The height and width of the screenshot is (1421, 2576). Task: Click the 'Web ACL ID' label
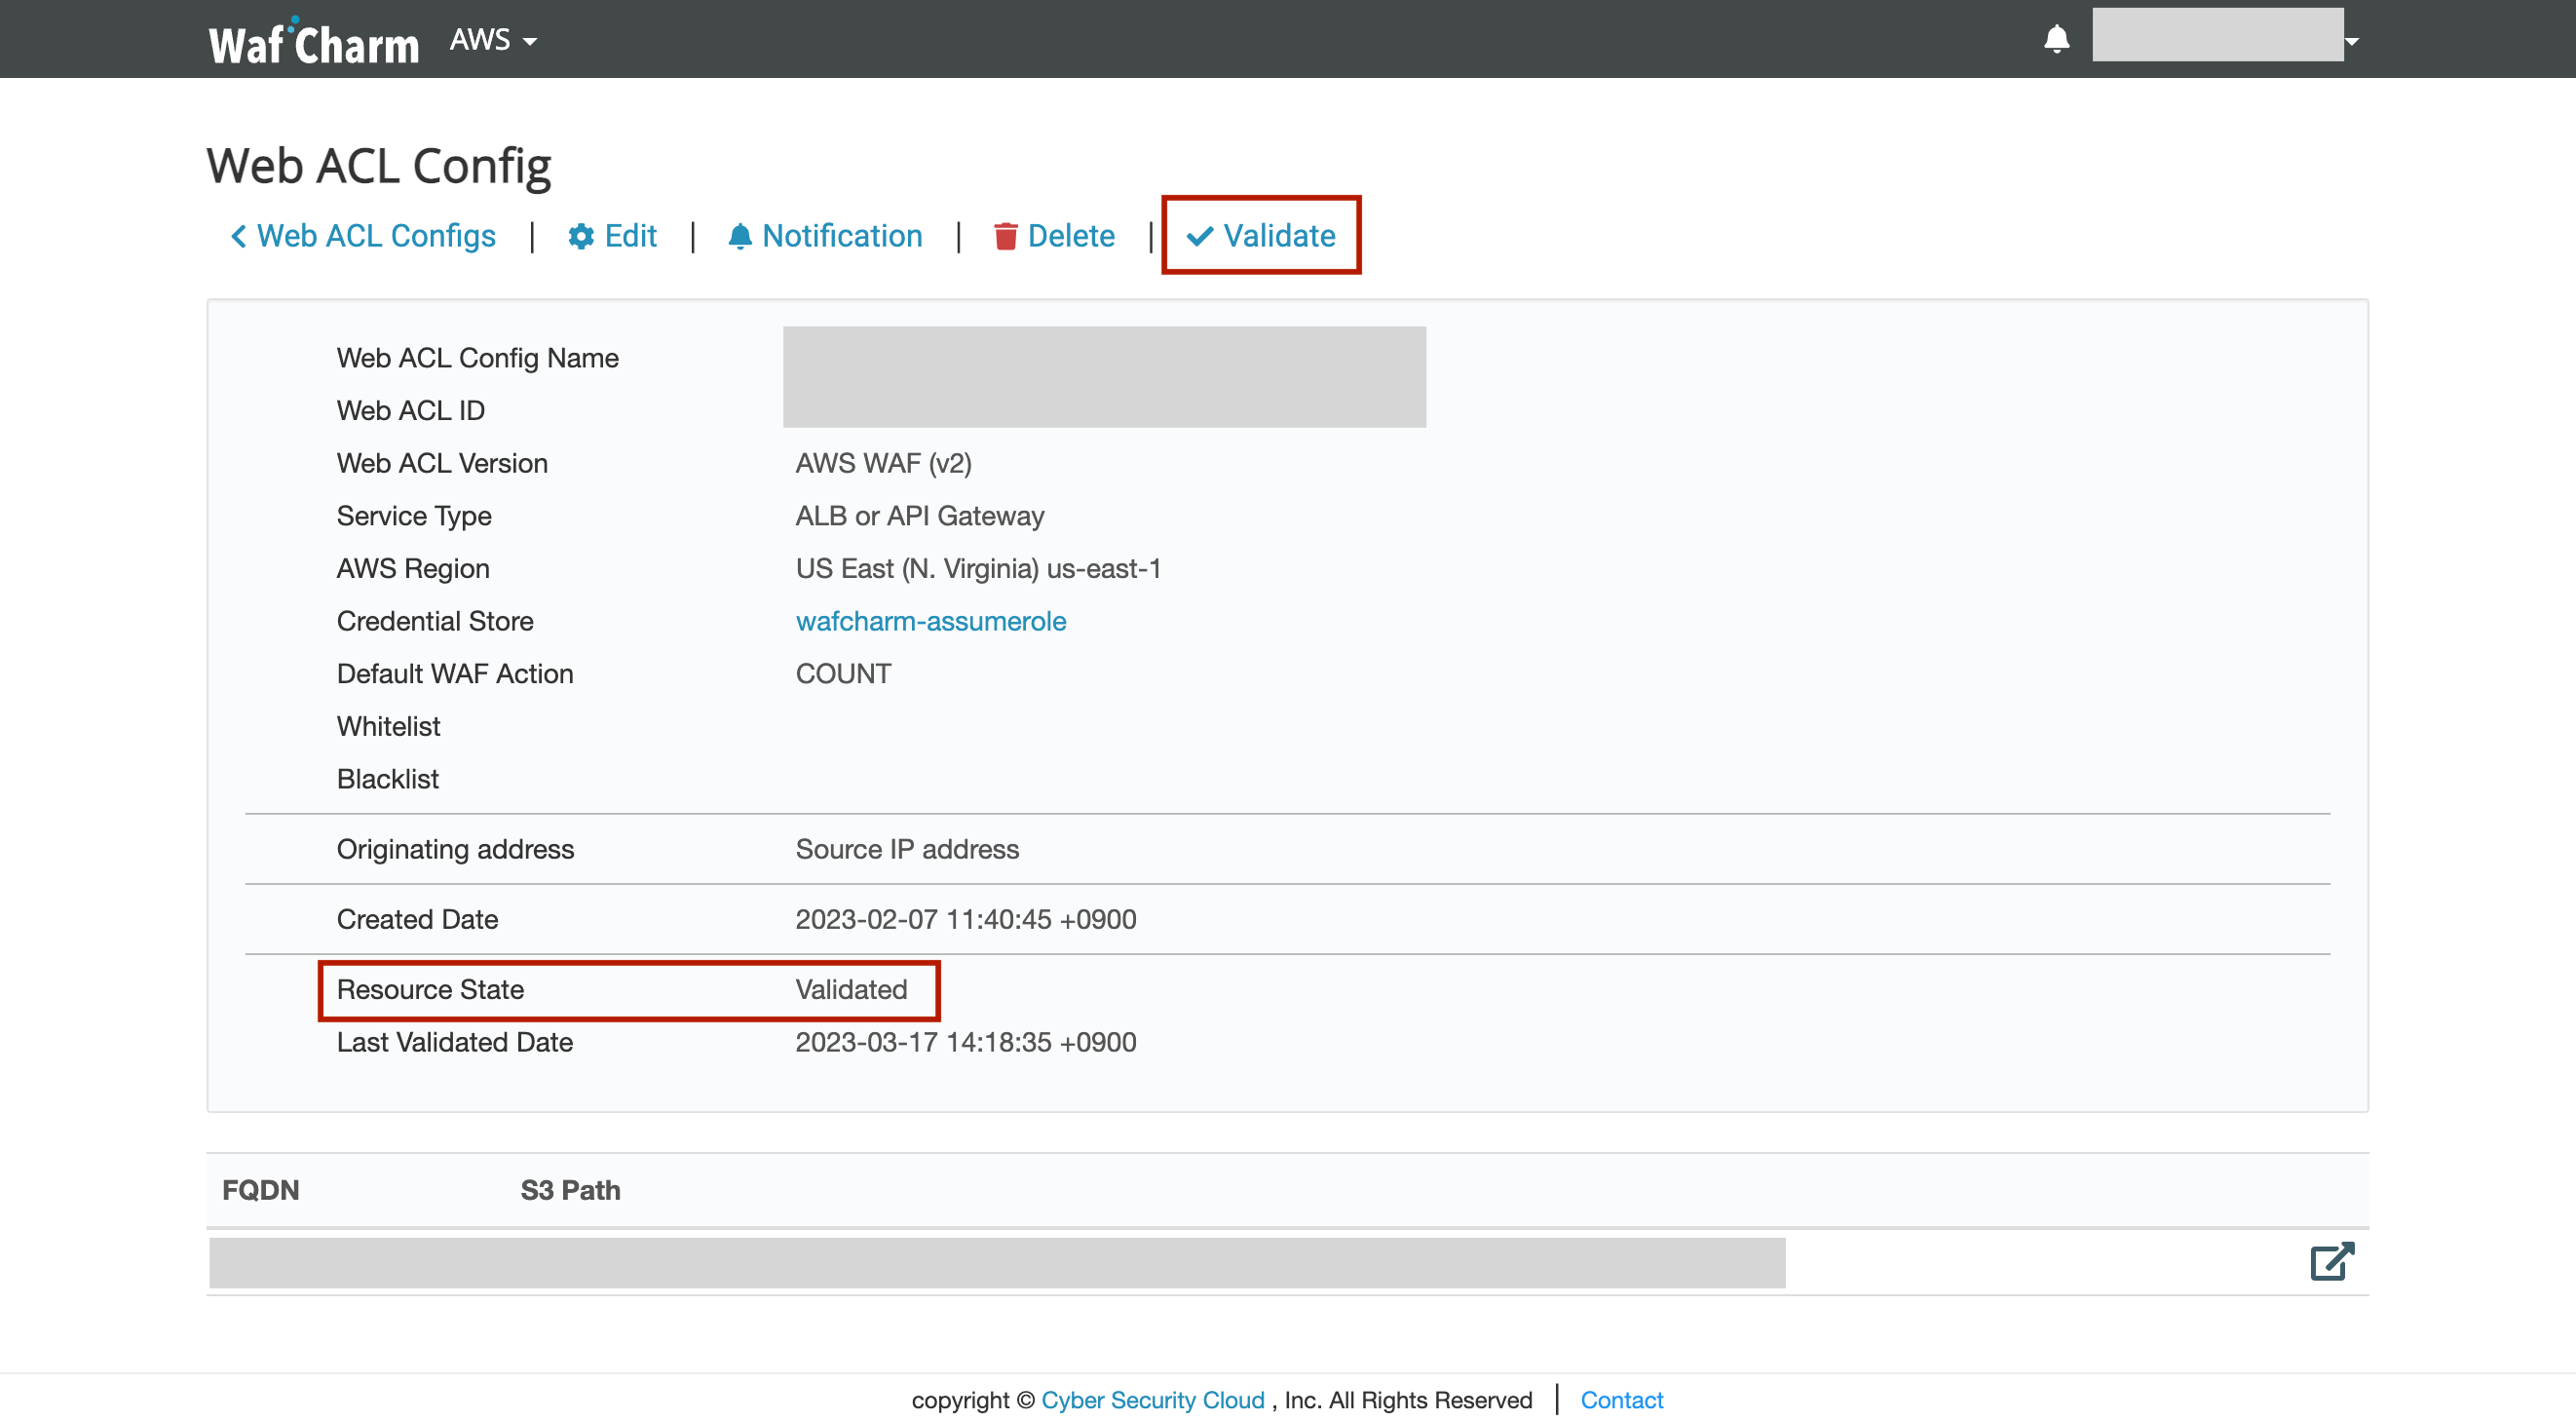pyautogui.click(x=410, y=411)
